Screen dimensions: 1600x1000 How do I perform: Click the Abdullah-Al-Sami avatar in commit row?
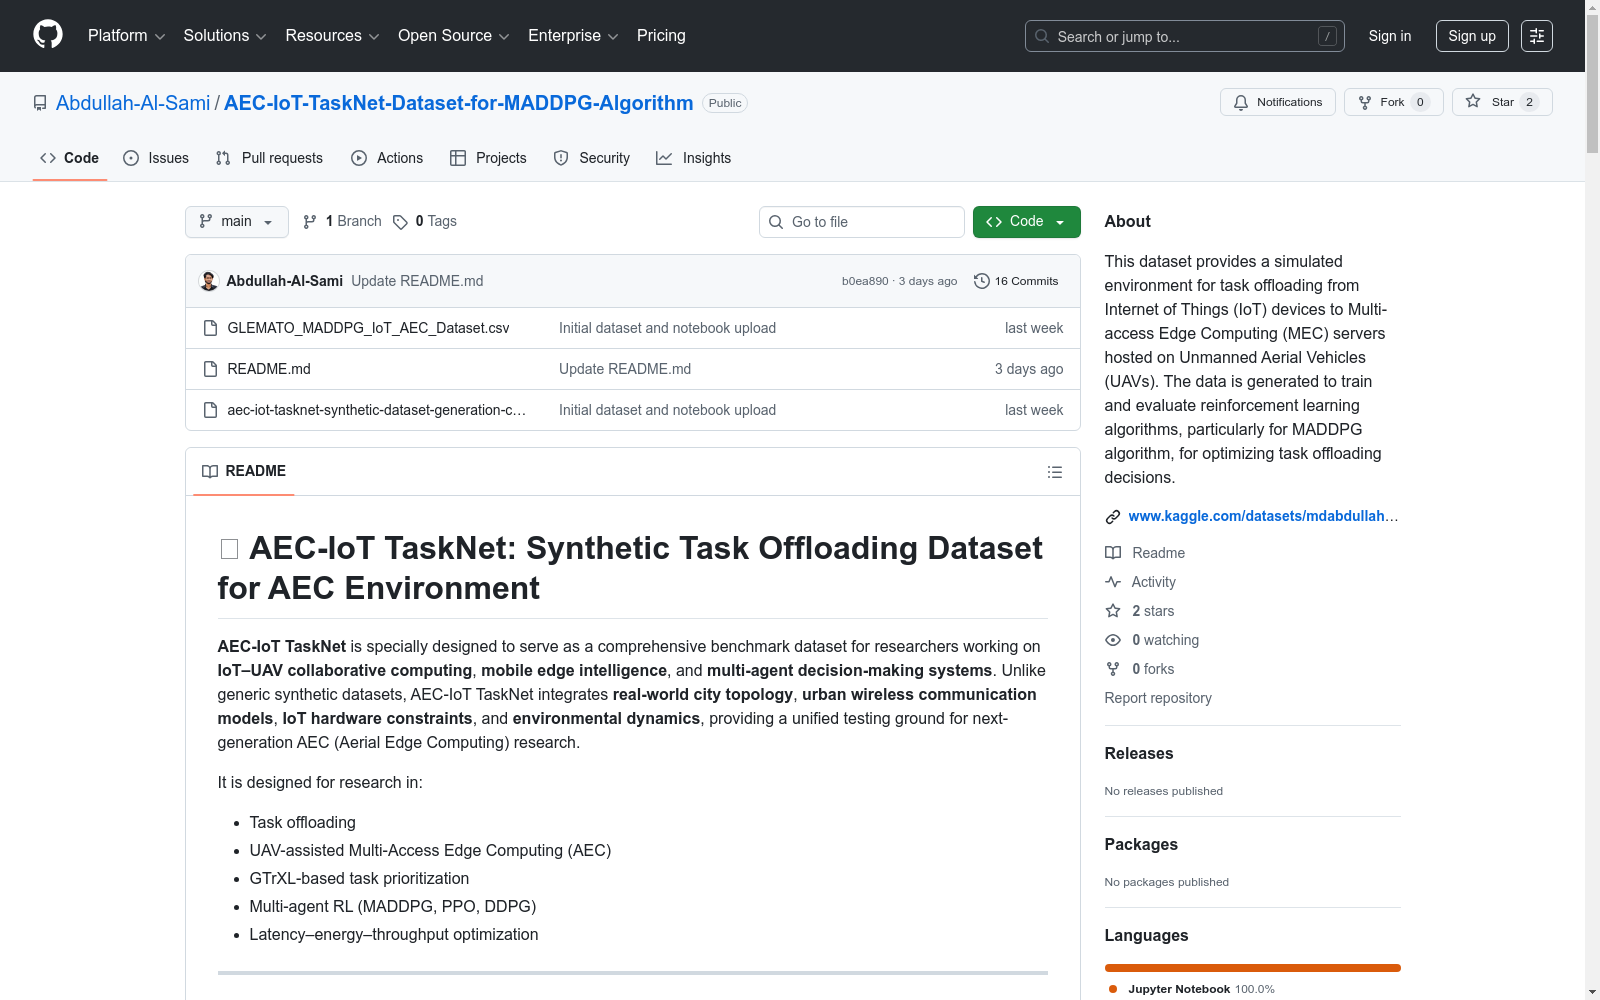click(x=209, y=281)
